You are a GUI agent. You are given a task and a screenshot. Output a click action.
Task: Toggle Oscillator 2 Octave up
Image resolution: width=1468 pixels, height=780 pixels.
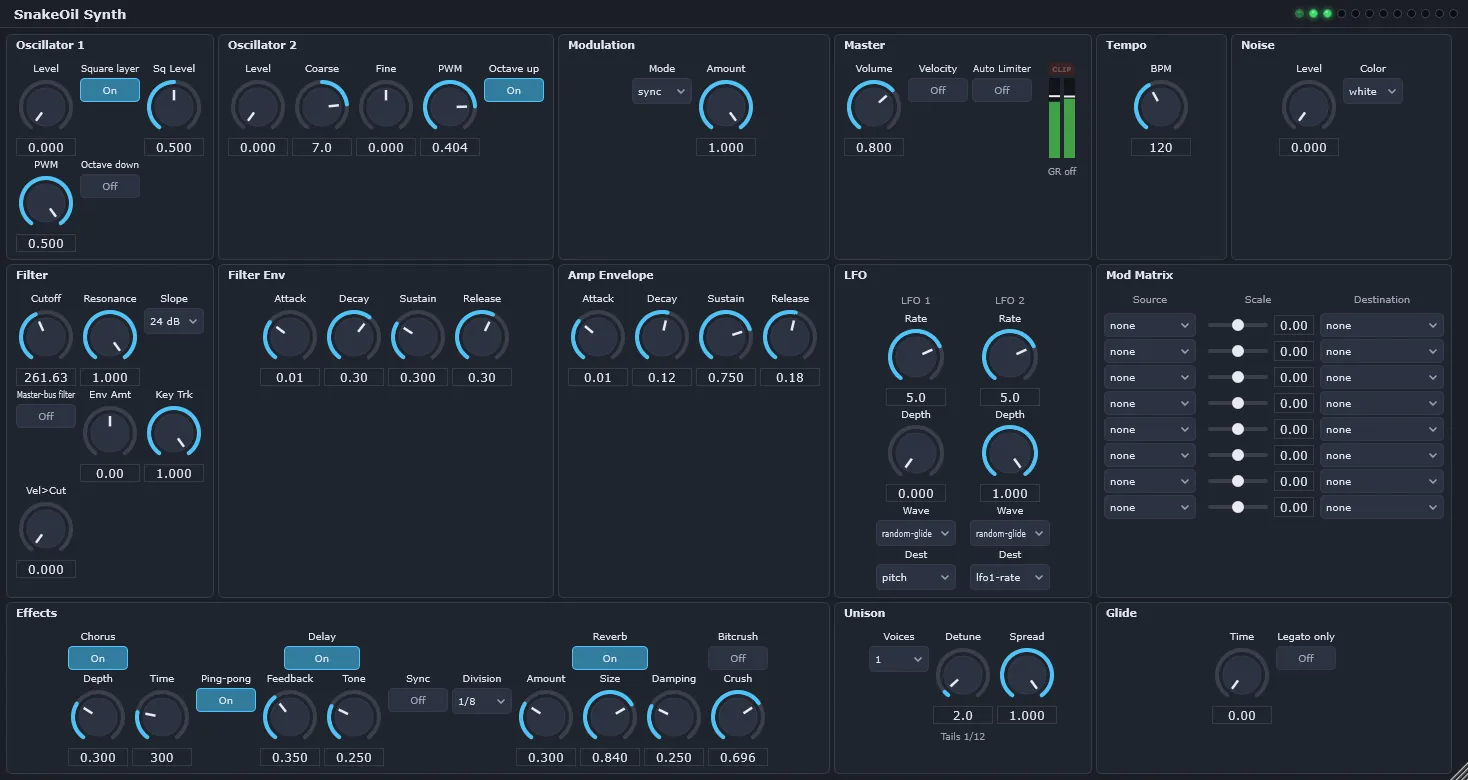514,90
